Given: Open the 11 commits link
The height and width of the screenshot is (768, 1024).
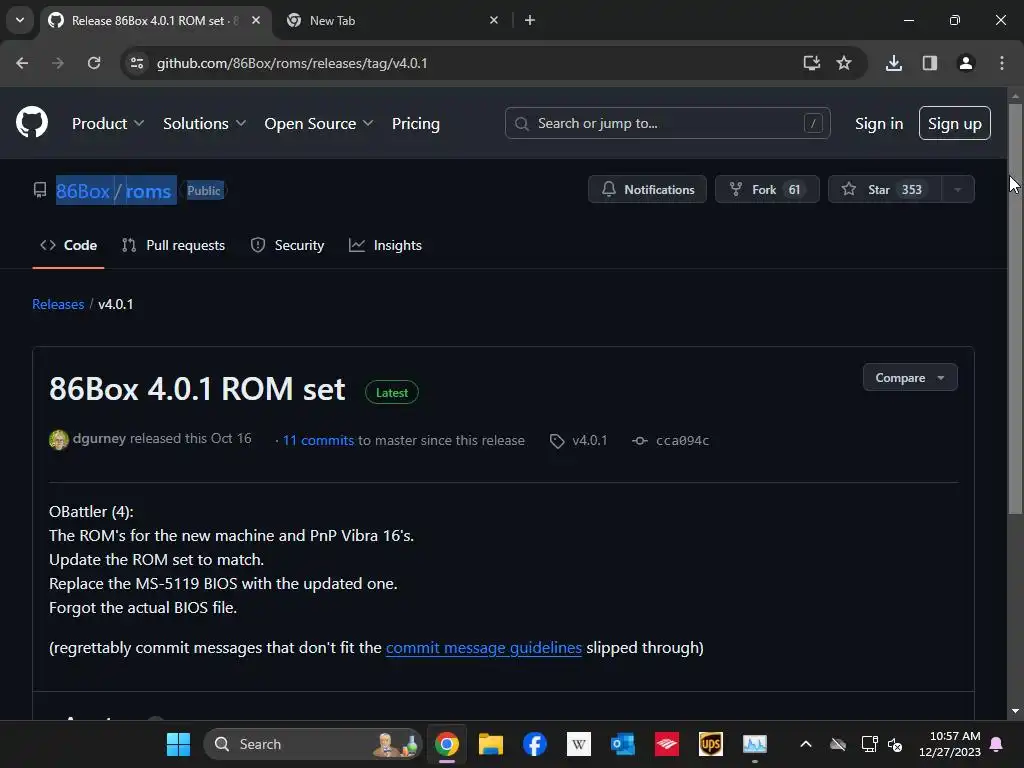Looking at the screenshot, I should pyautogui.click(x=318, y=440).
